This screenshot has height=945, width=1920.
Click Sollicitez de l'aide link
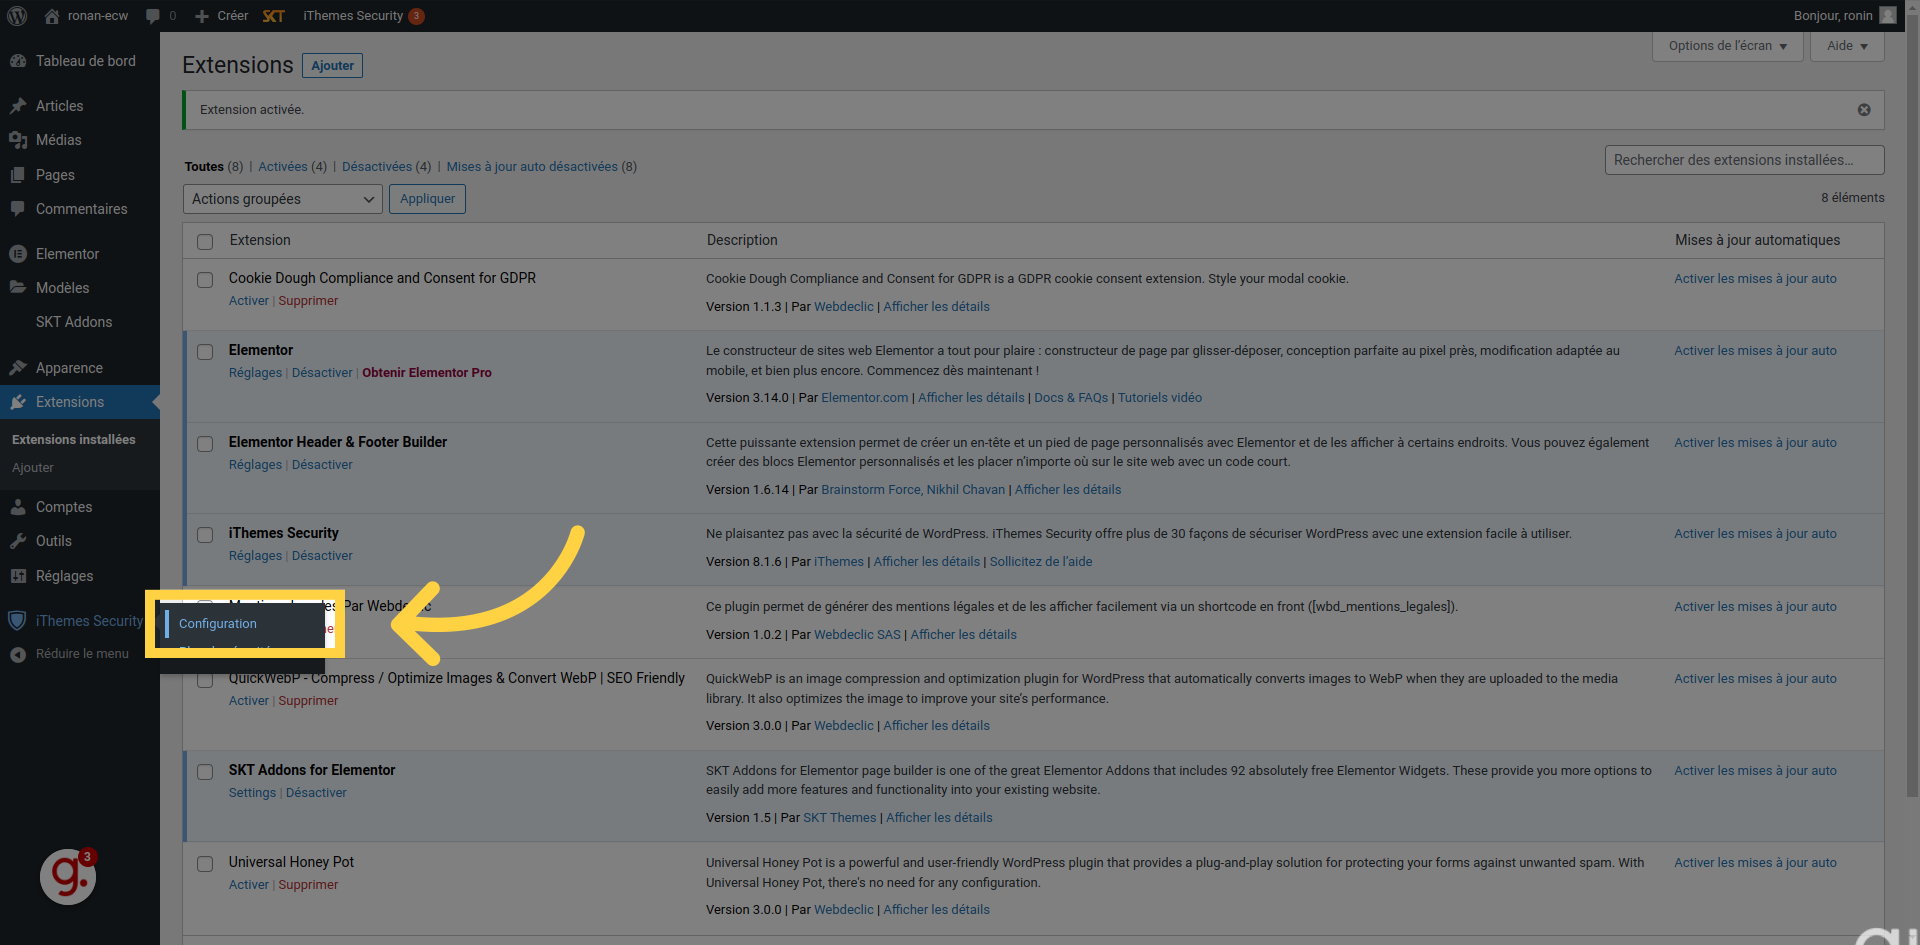tap(1041, 562)
